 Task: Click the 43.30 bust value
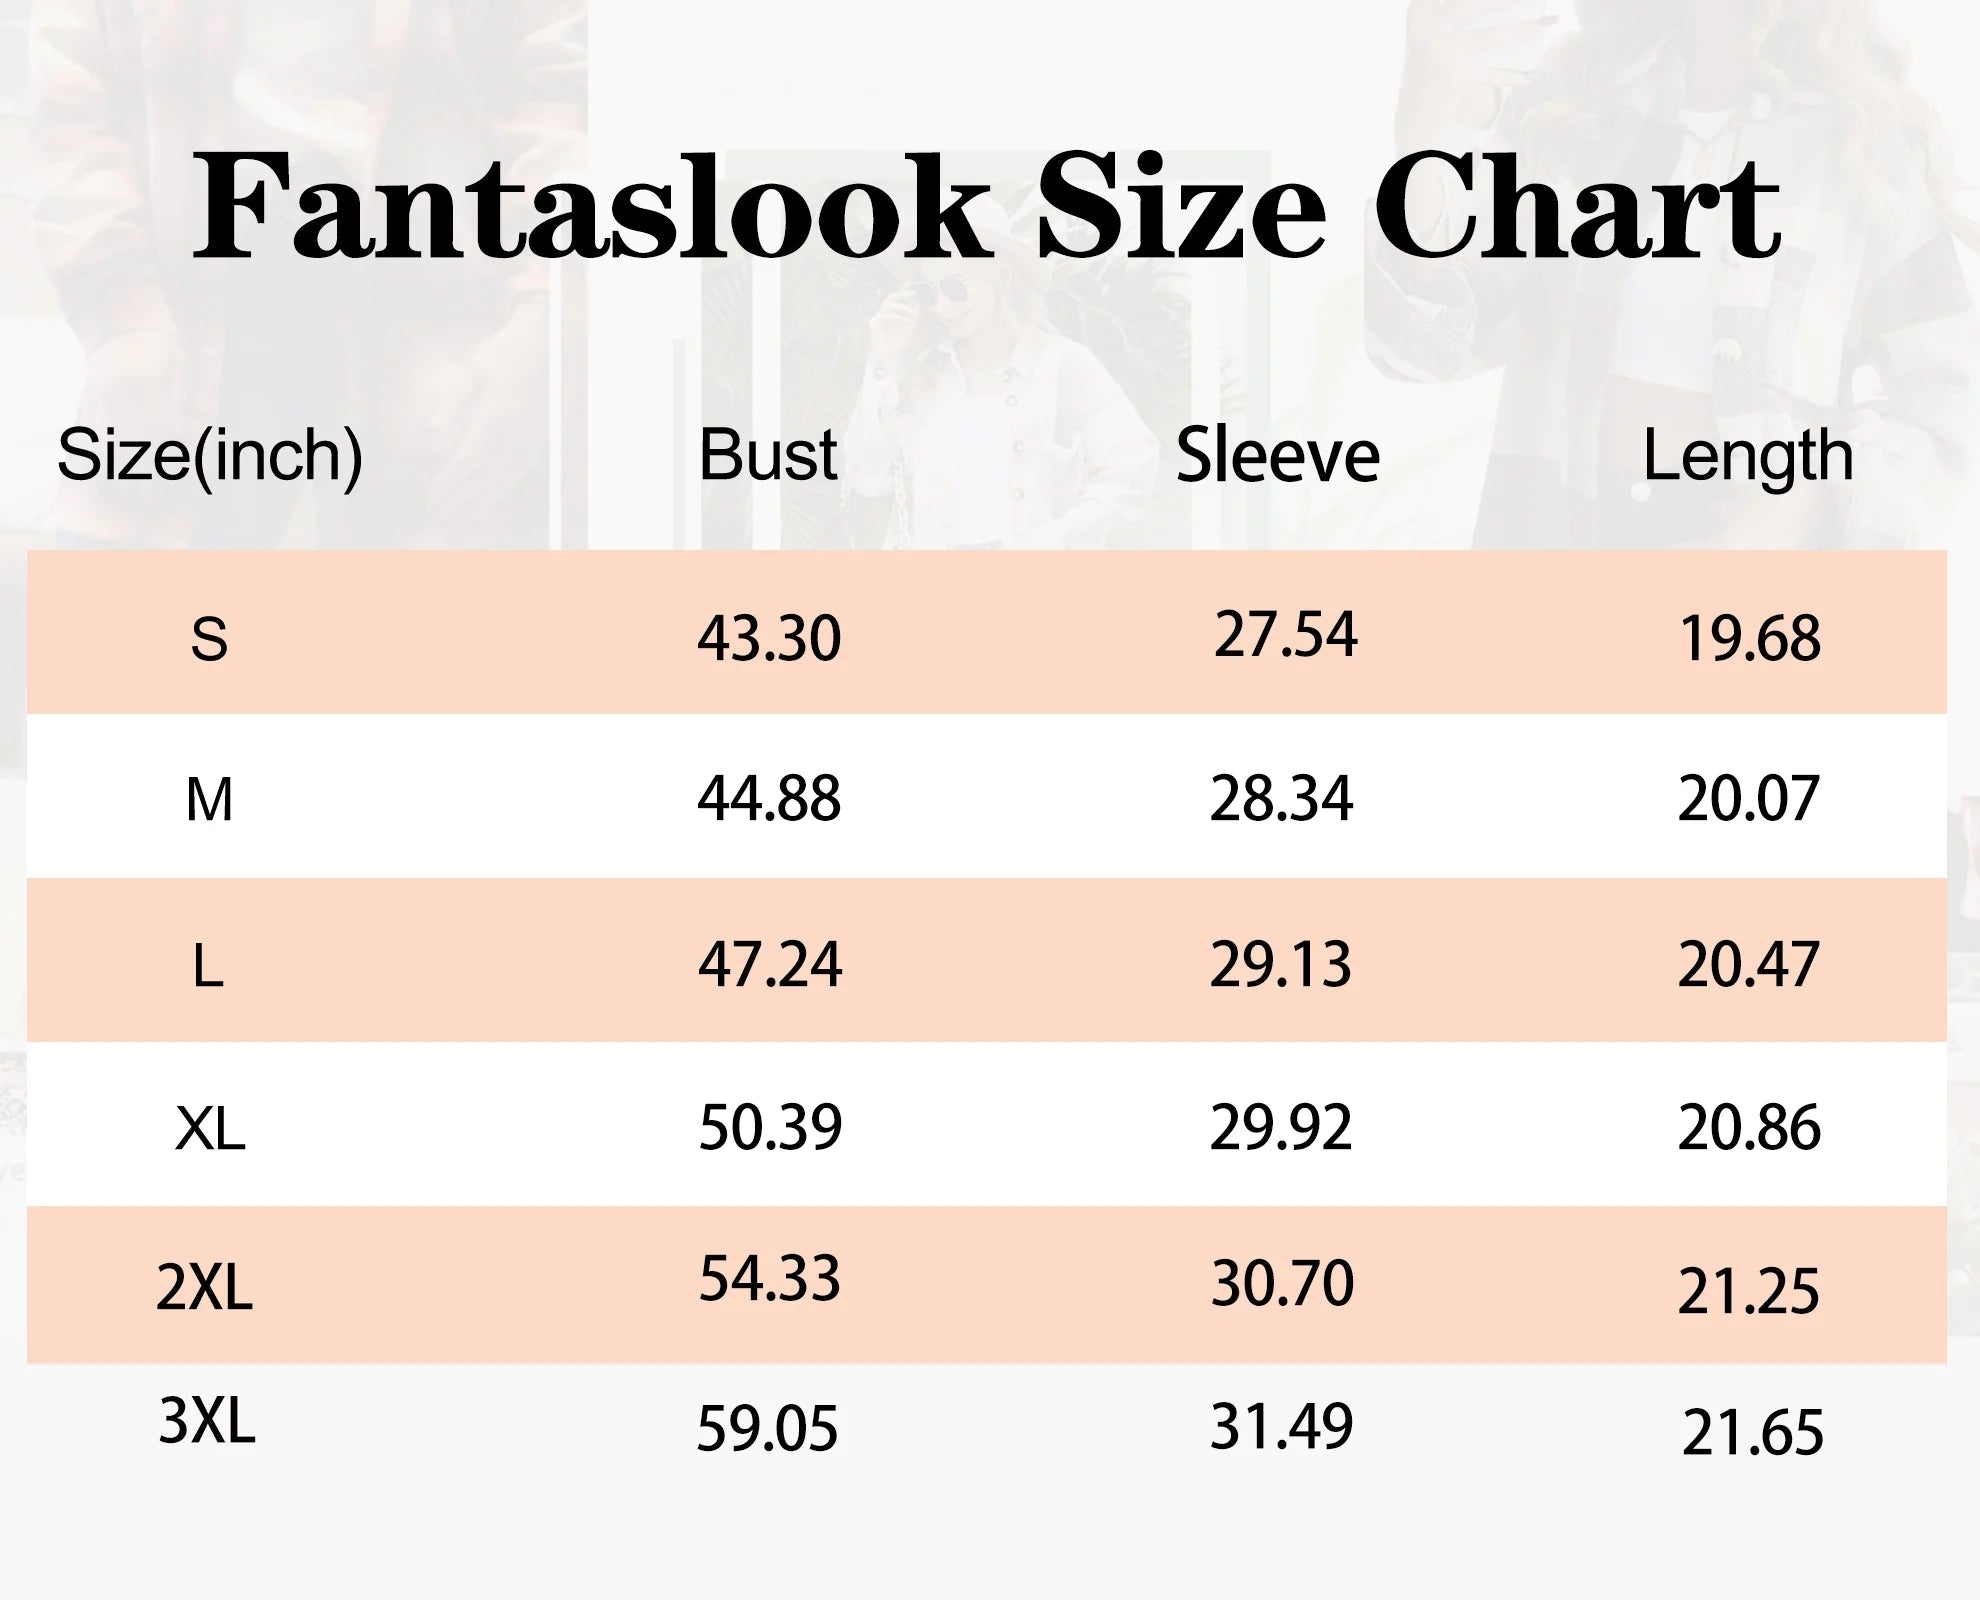769,638
